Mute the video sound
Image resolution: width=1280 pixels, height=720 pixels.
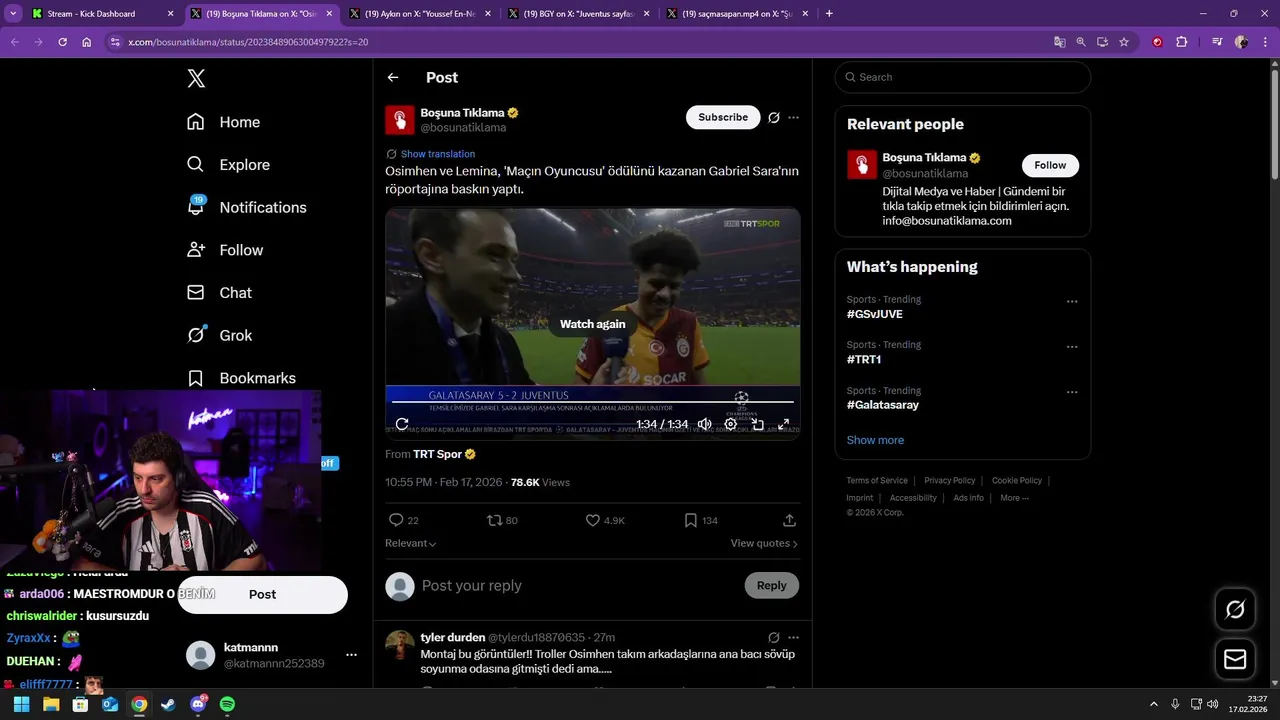tap(704, 424)
